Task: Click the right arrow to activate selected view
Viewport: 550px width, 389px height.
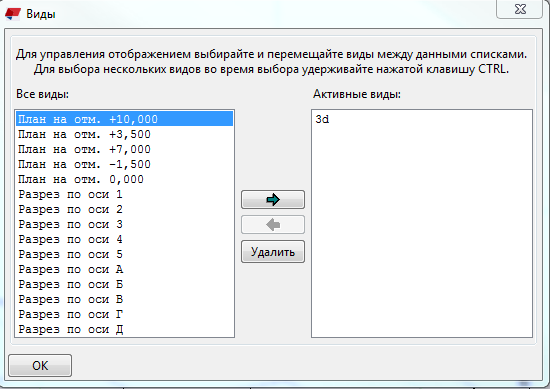Action: 273,200
